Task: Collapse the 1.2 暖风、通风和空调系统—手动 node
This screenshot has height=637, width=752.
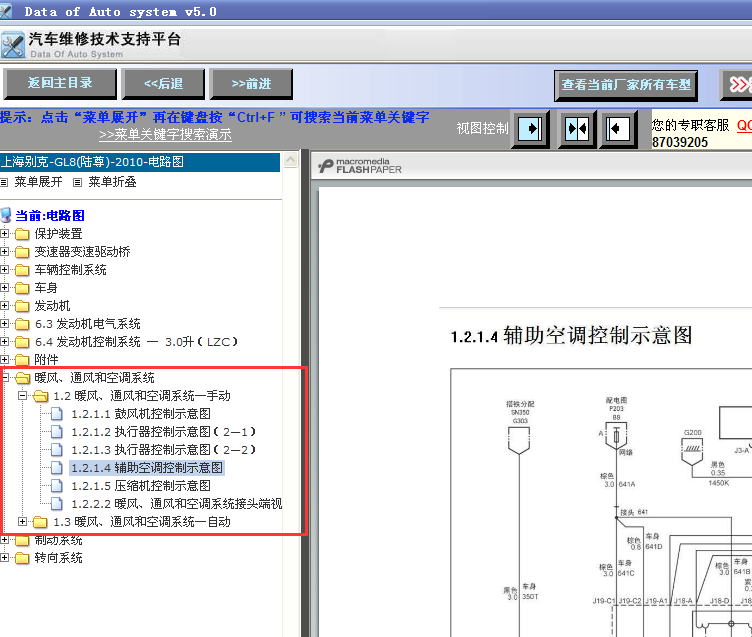Action: (x=22, y=396)
